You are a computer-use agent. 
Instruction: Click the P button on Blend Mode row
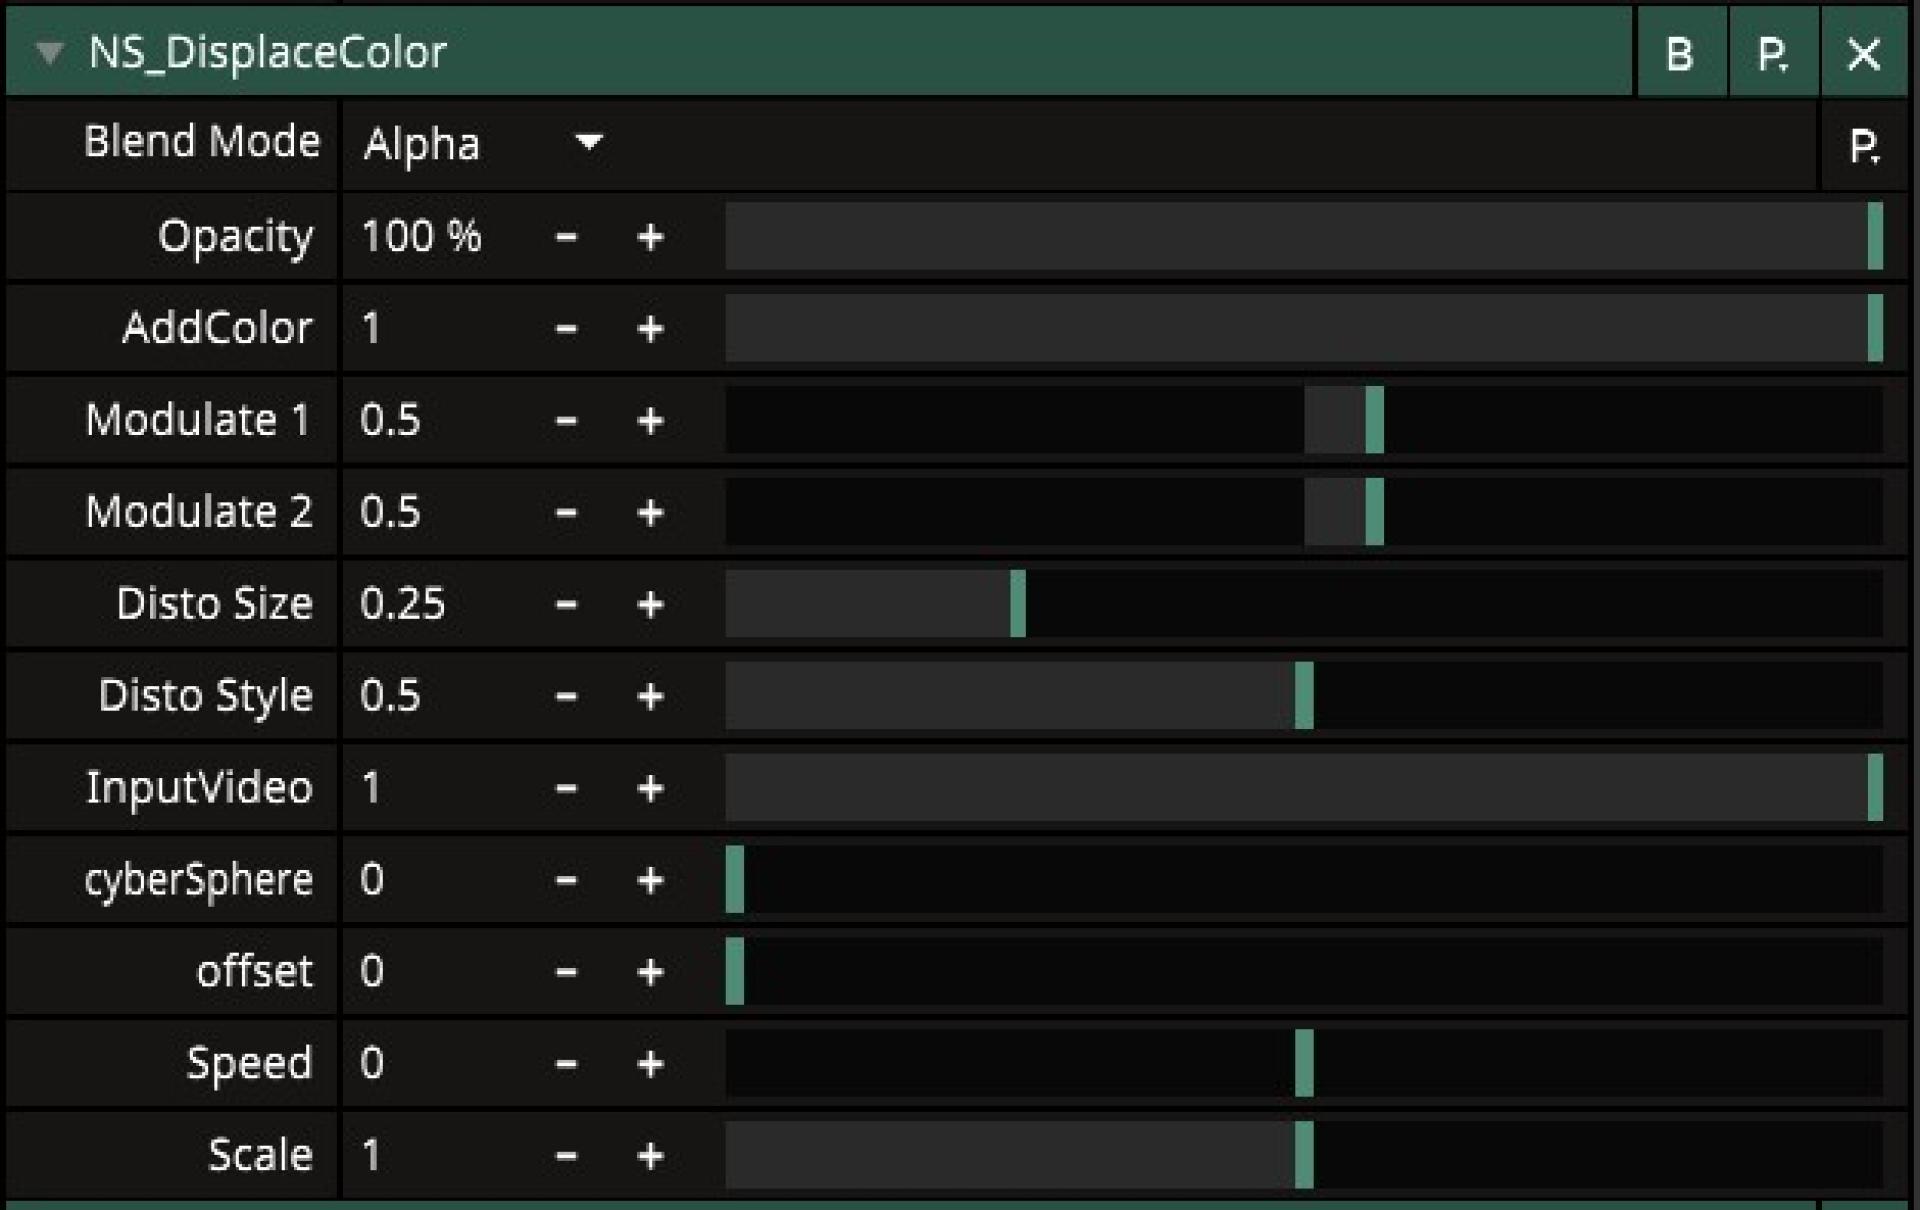(x=1863, y=146)
